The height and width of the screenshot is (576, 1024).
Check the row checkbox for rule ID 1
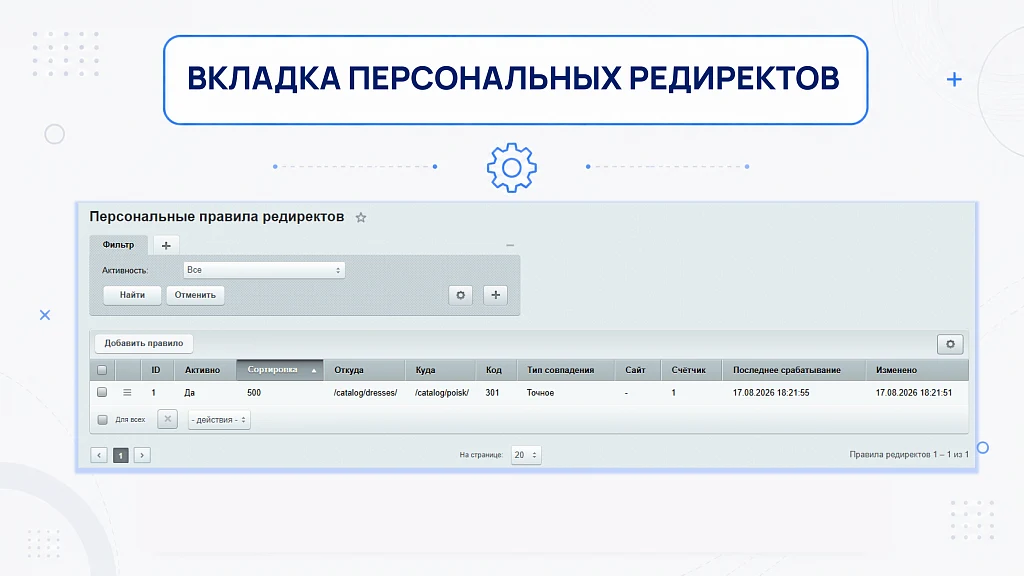point(102,392)
